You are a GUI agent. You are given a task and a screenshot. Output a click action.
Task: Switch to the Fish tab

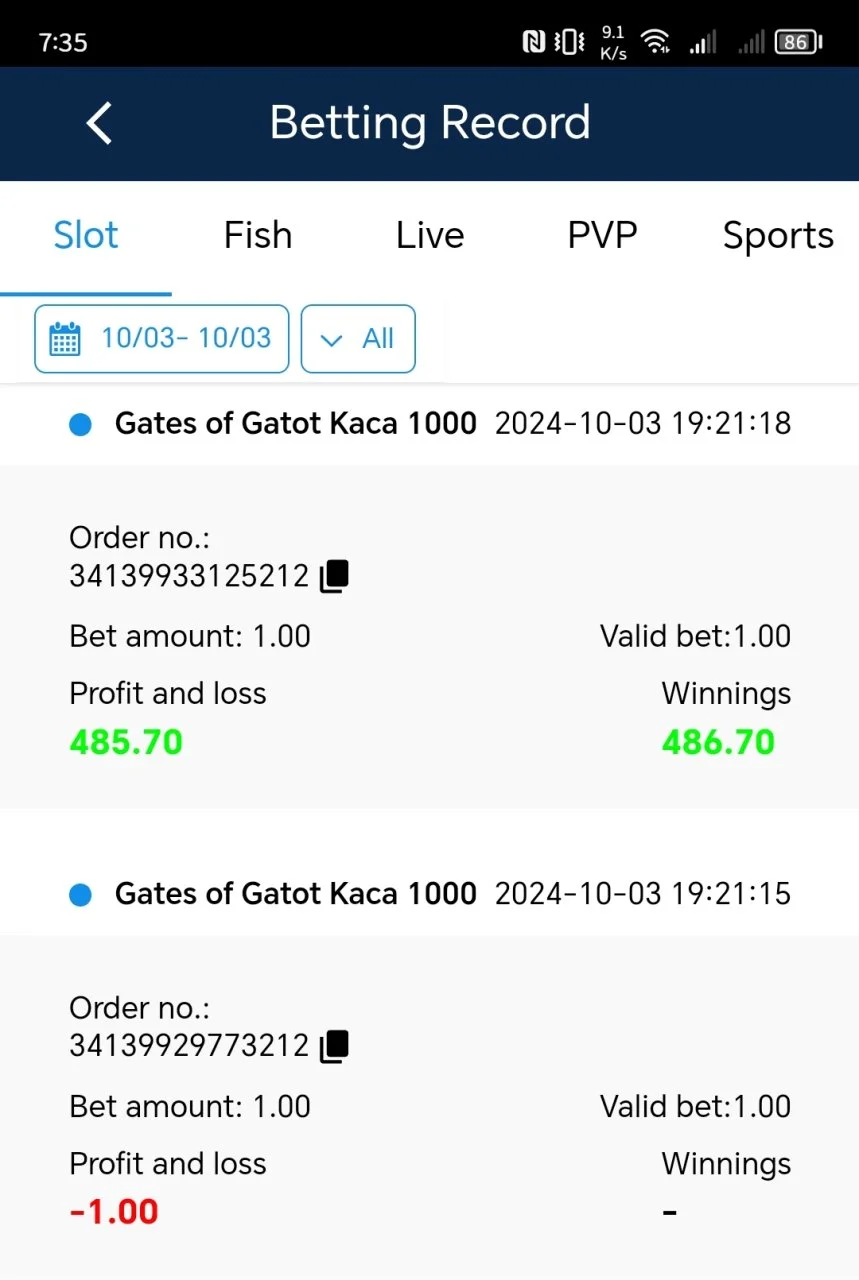[258, 236]
